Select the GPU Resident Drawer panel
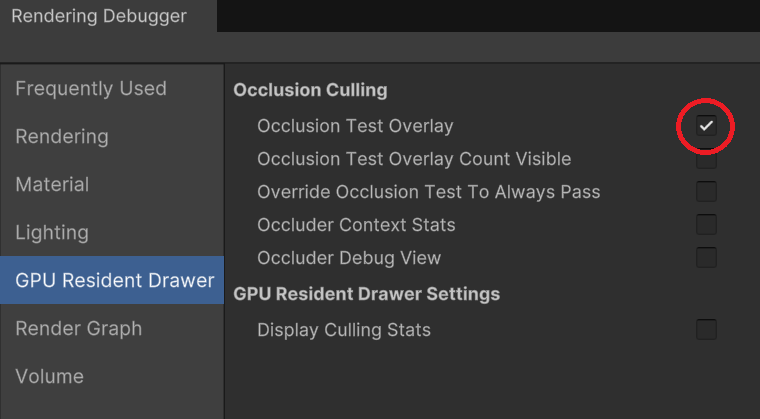This screenshot has width=760, height=419. (x=112, y=280)
